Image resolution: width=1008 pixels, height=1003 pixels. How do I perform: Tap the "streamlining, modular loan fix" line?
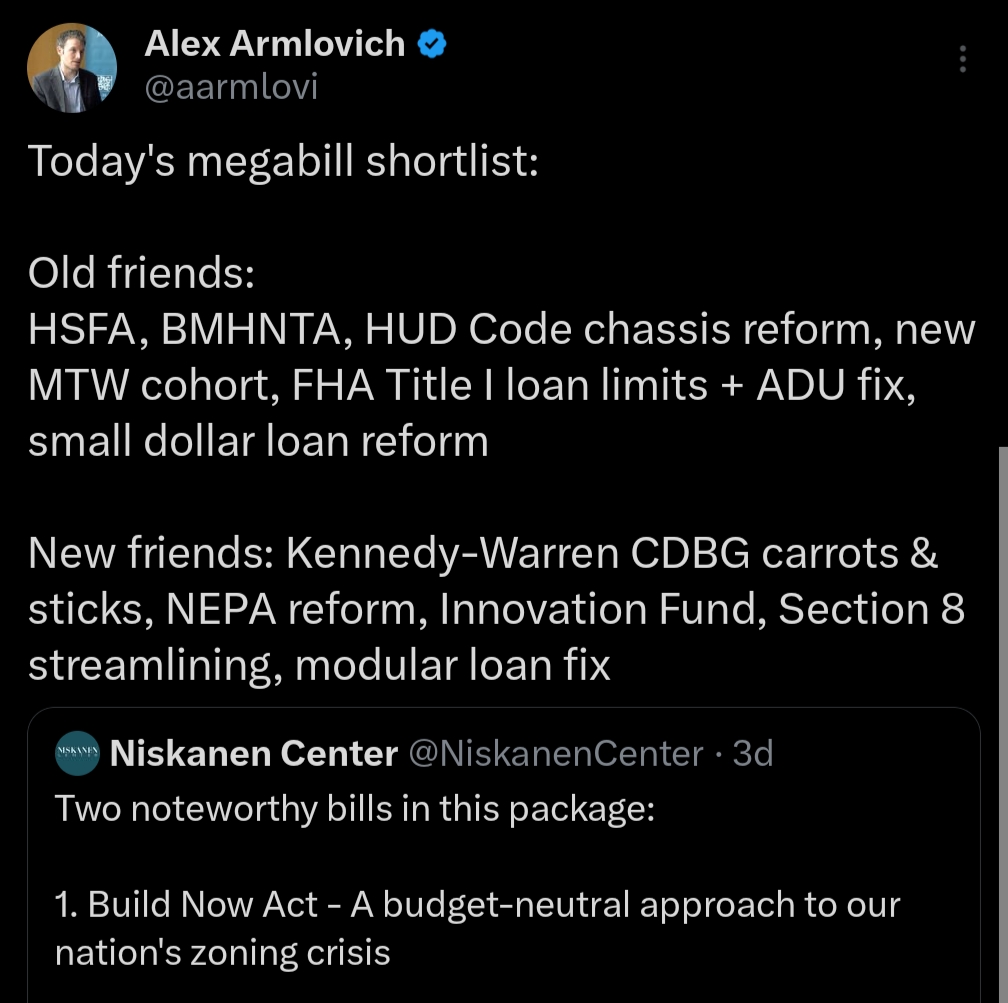click(x=319, y=665)
